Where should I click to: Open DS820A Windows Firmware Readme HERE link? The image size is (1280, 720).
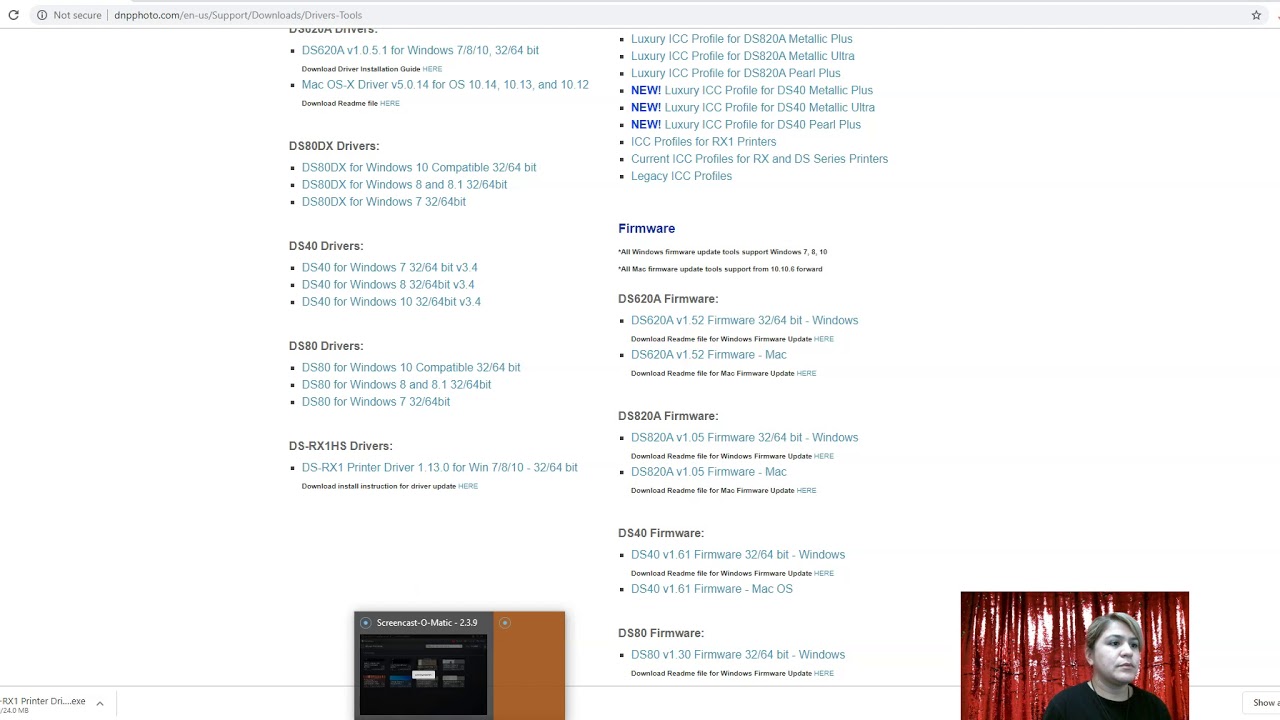pyautogui.click(x=823, y=456)
